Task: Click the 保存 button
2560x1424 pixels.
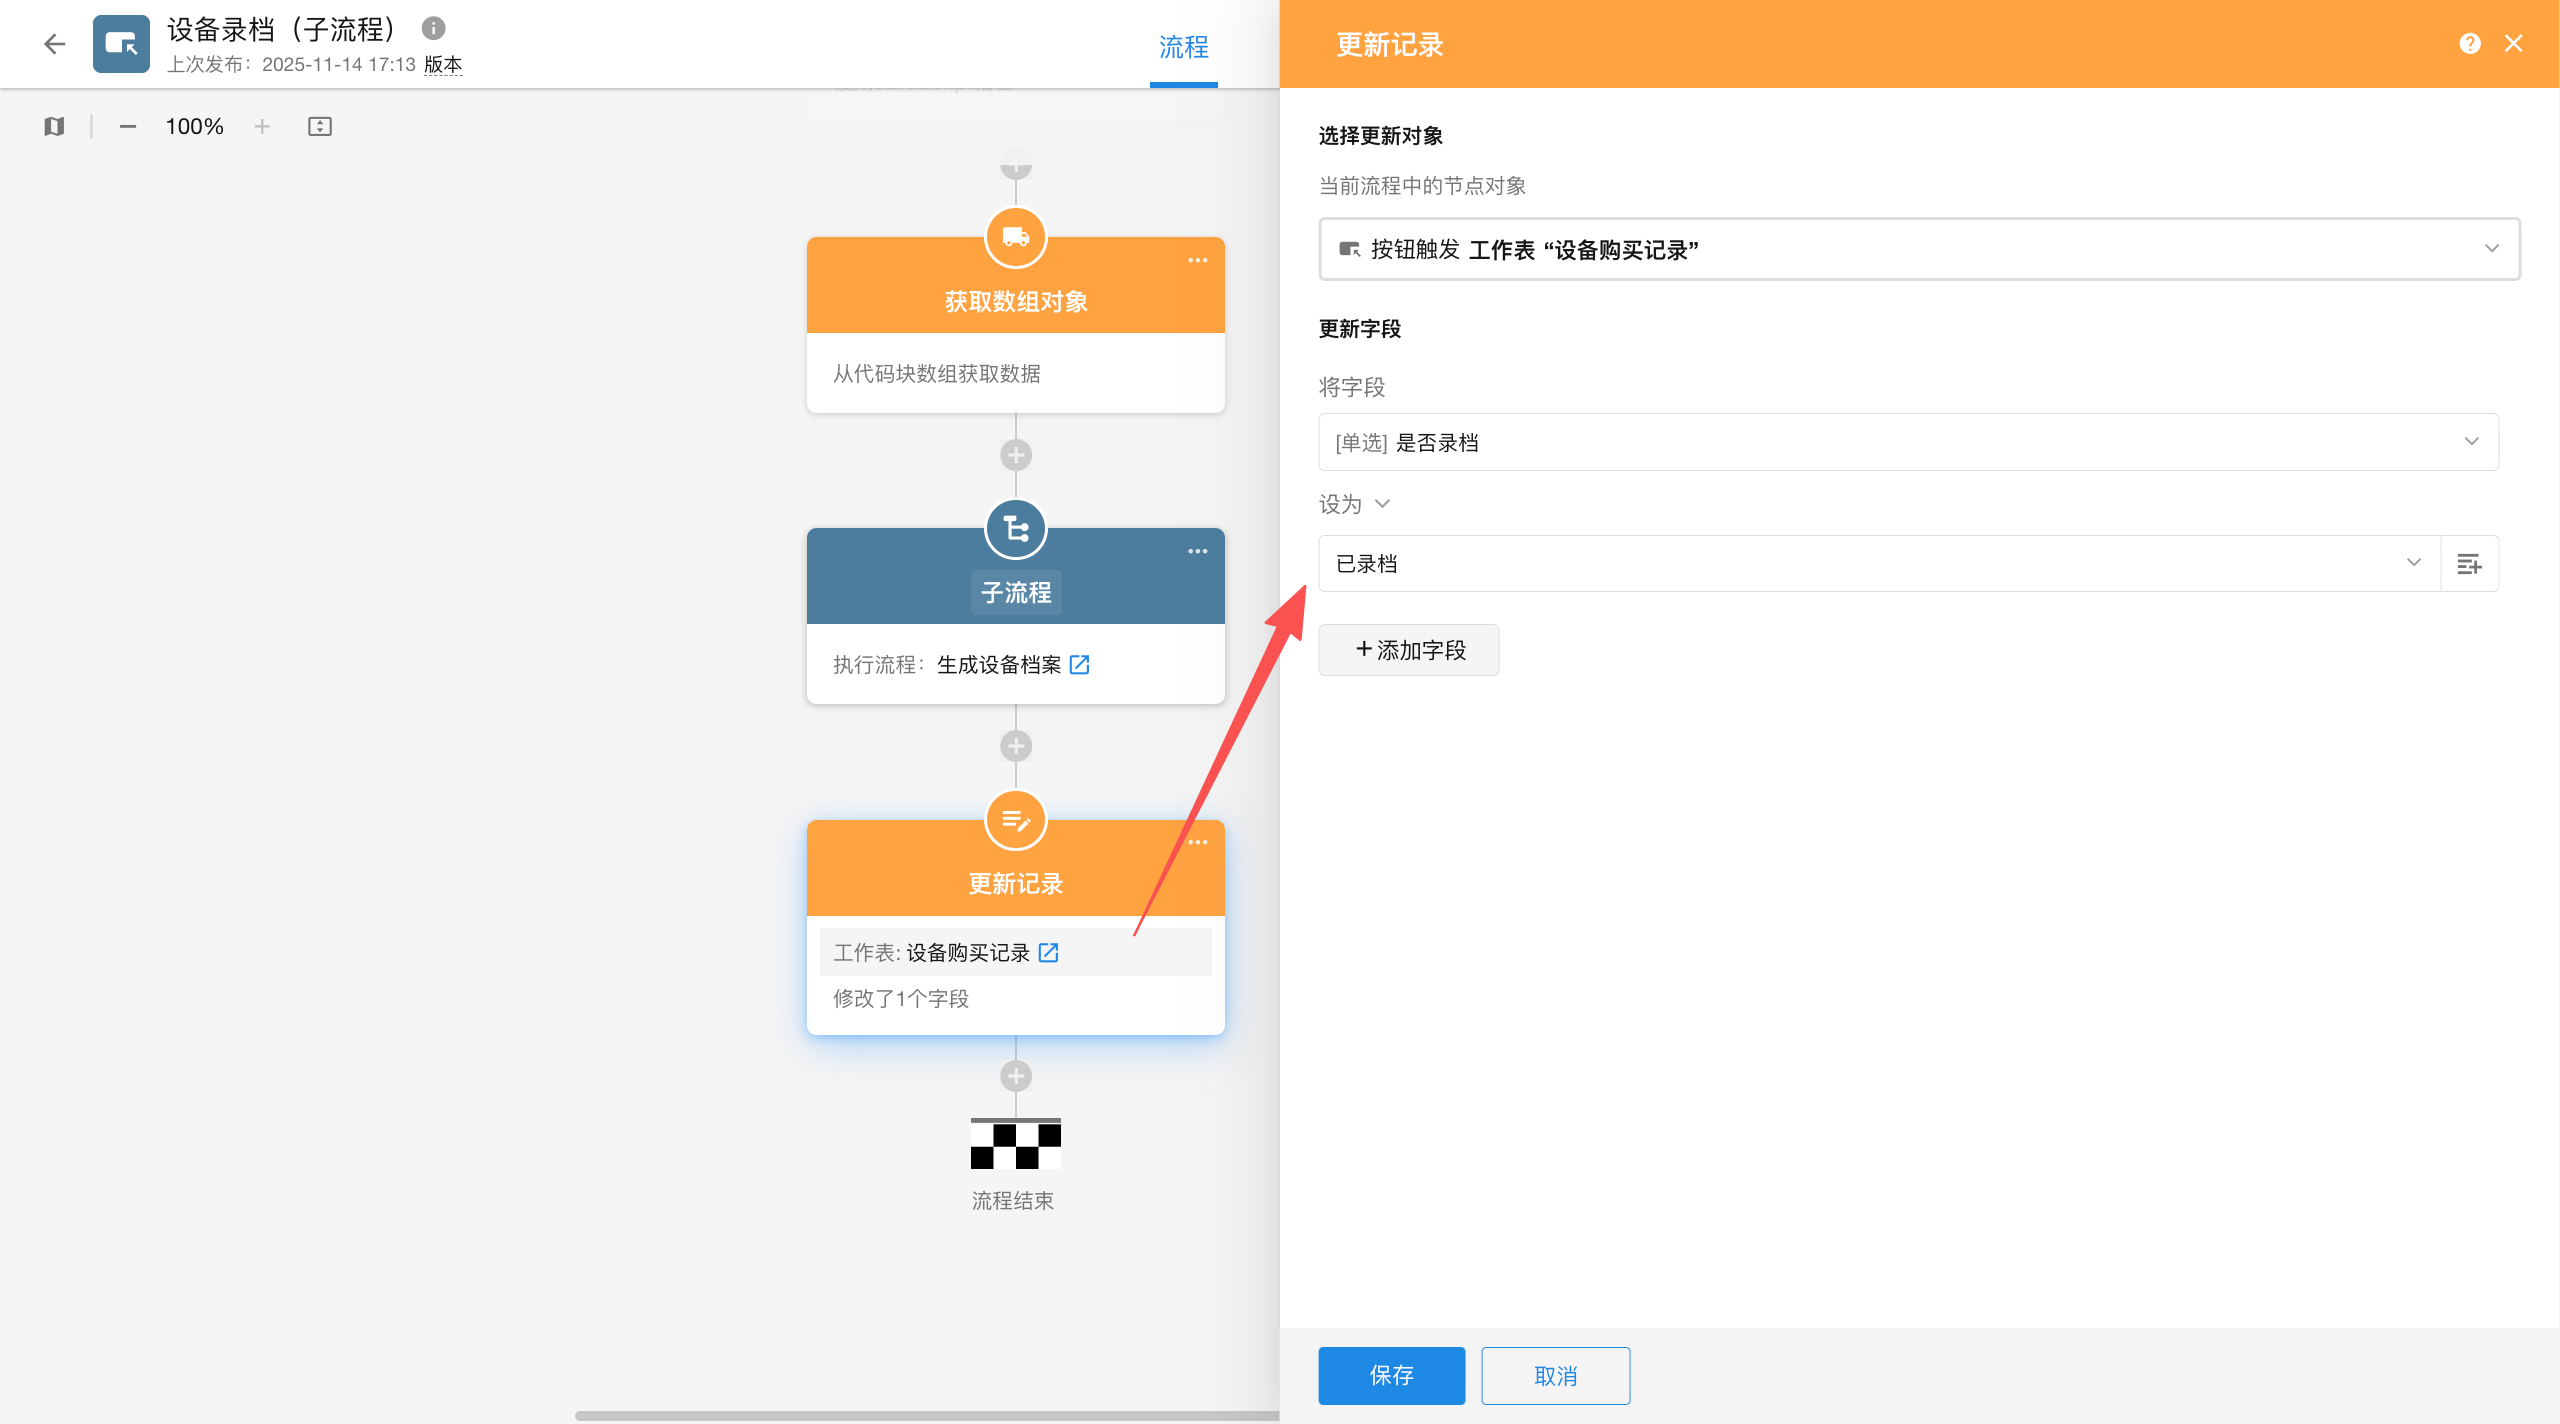Action: tap(1391, 1375)
